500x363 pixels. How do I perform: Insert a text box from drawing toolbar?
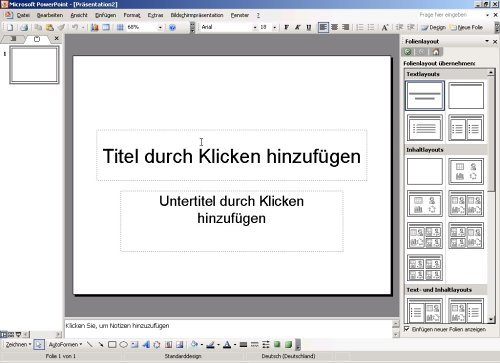coord(135,344)
